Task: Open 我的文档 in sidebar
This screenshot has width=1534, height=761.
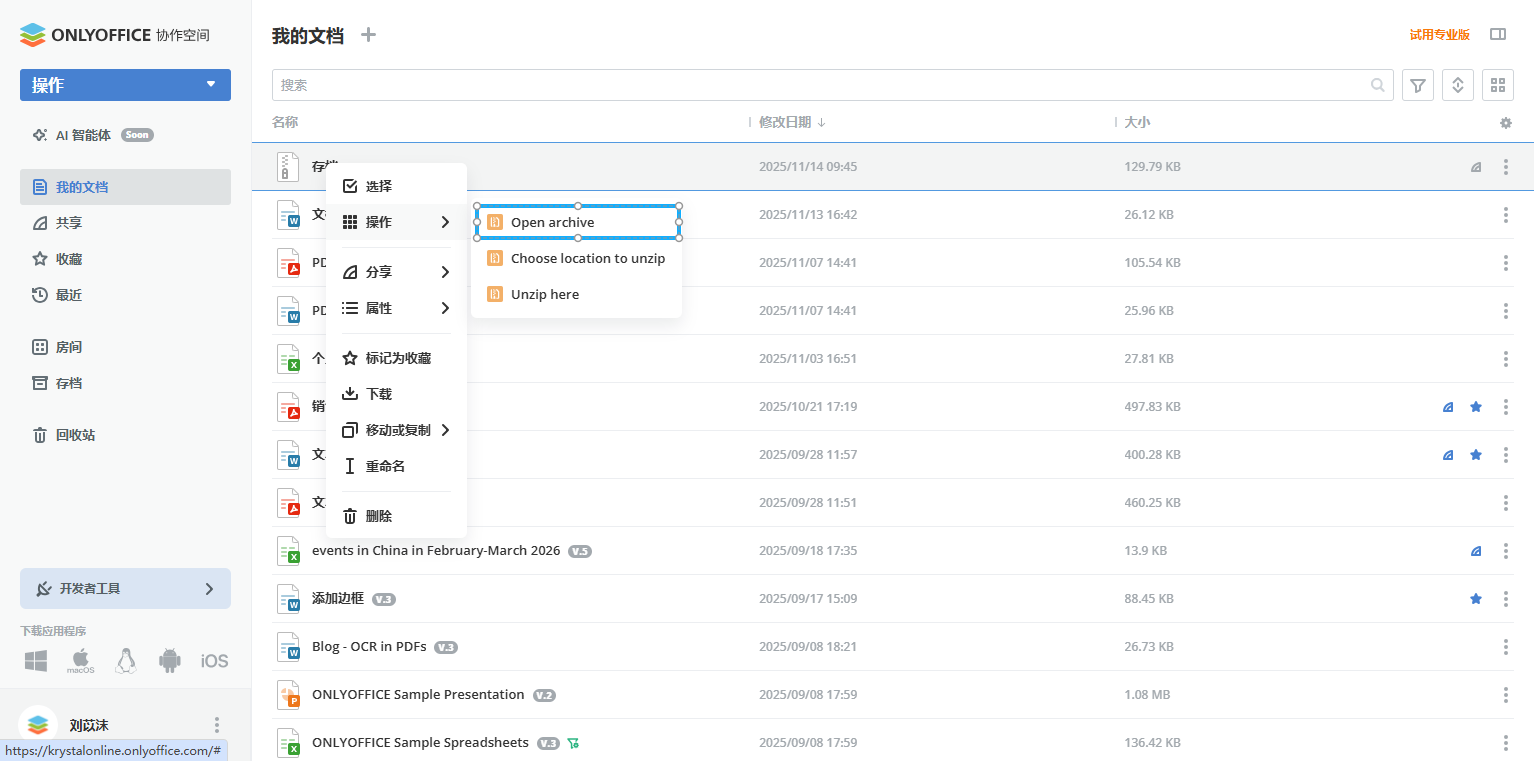Action: pos(125,187)
